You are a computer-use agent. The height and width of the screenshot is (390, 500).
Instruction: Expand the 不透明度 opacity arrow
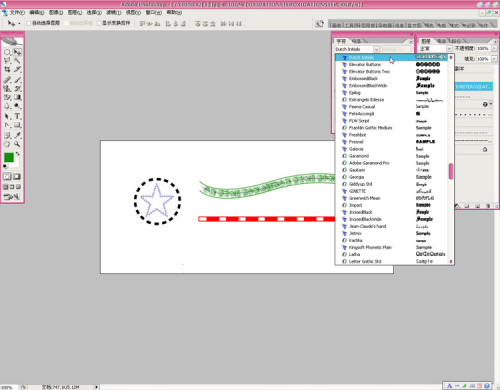pyautogui.click(x=494, y=48)
